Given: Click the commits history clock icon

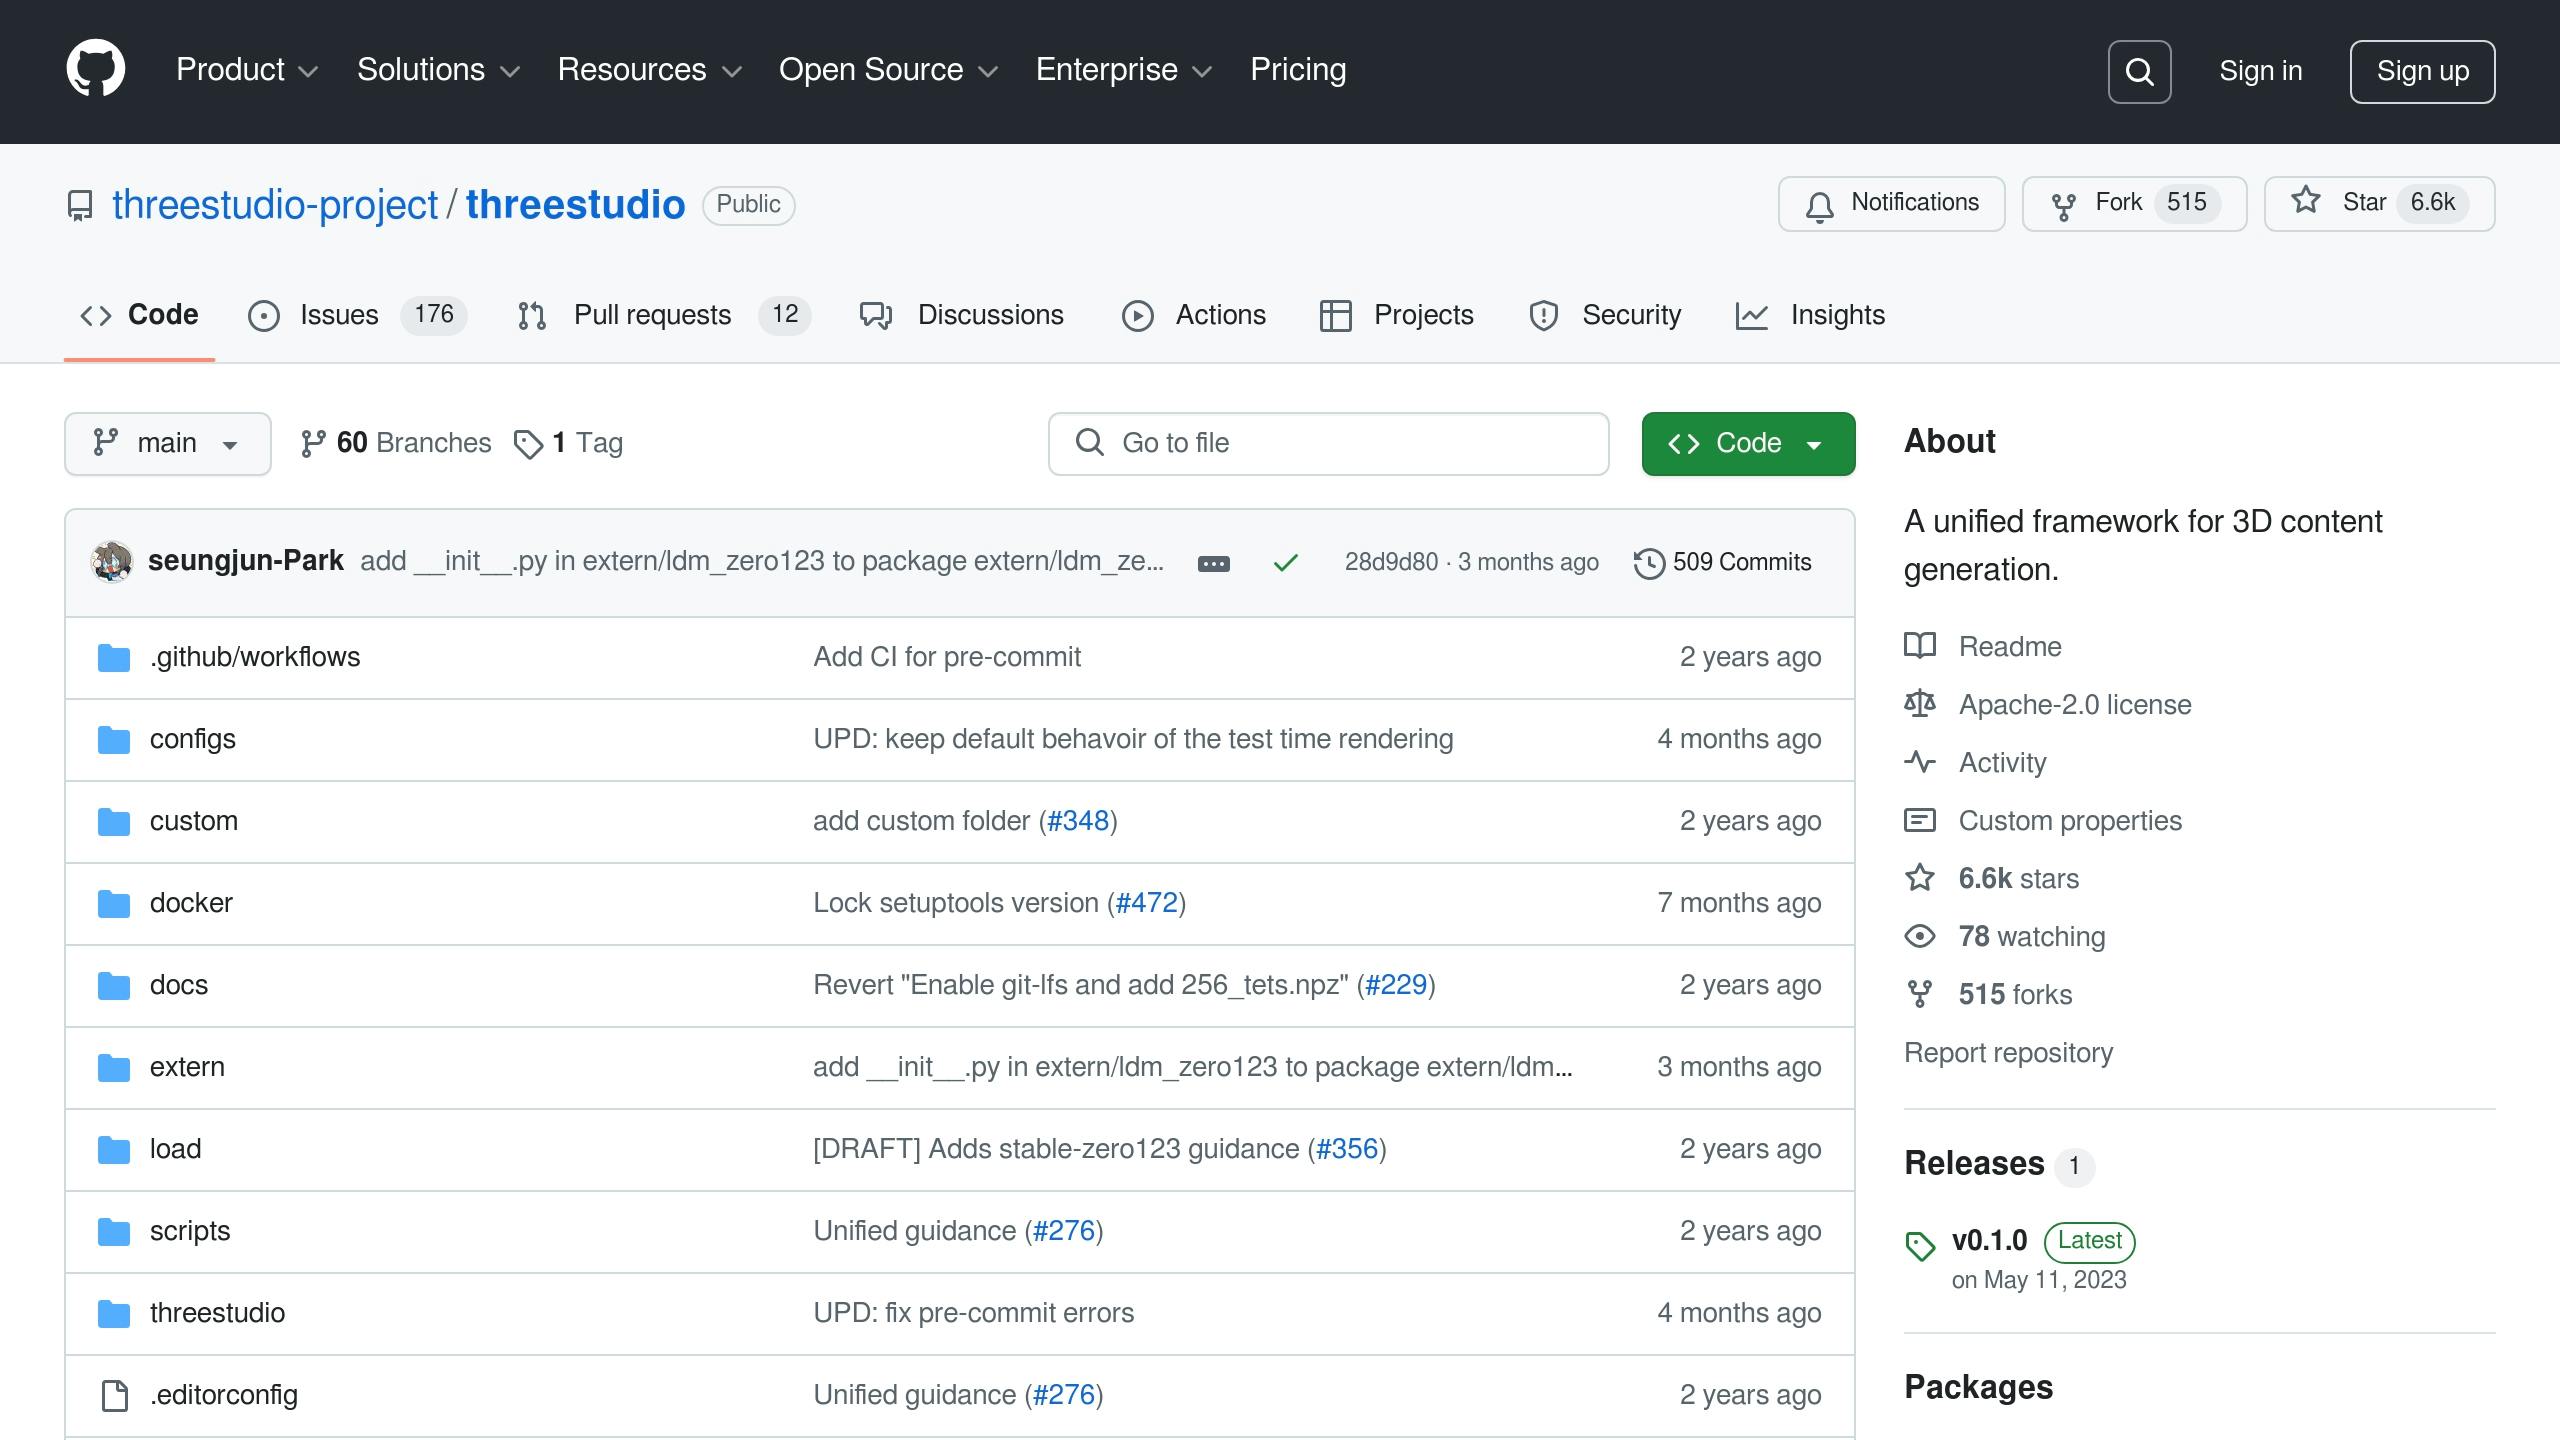Looking at the screenshot, I should 1649,563.
